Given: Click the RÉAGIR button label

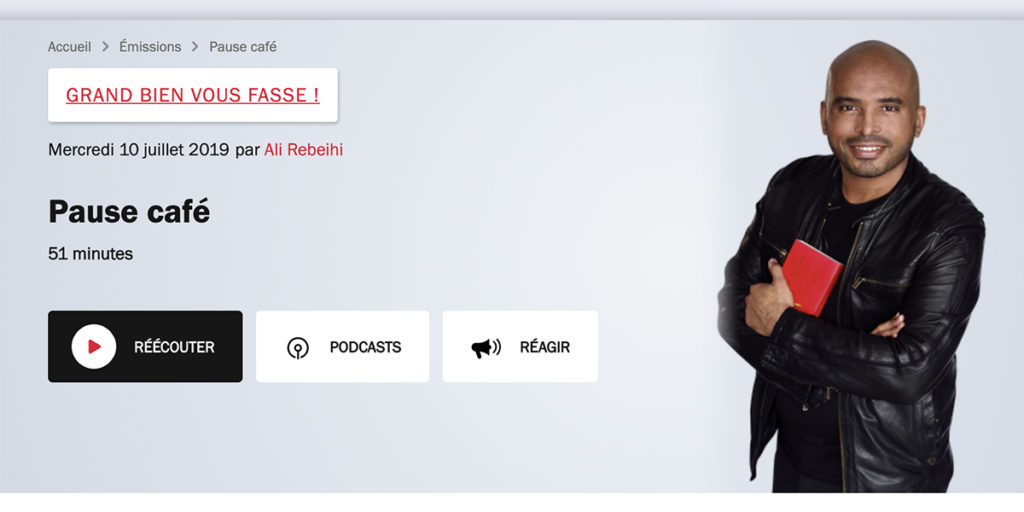Looking at the screenshot, I should [x=545, y=347].
